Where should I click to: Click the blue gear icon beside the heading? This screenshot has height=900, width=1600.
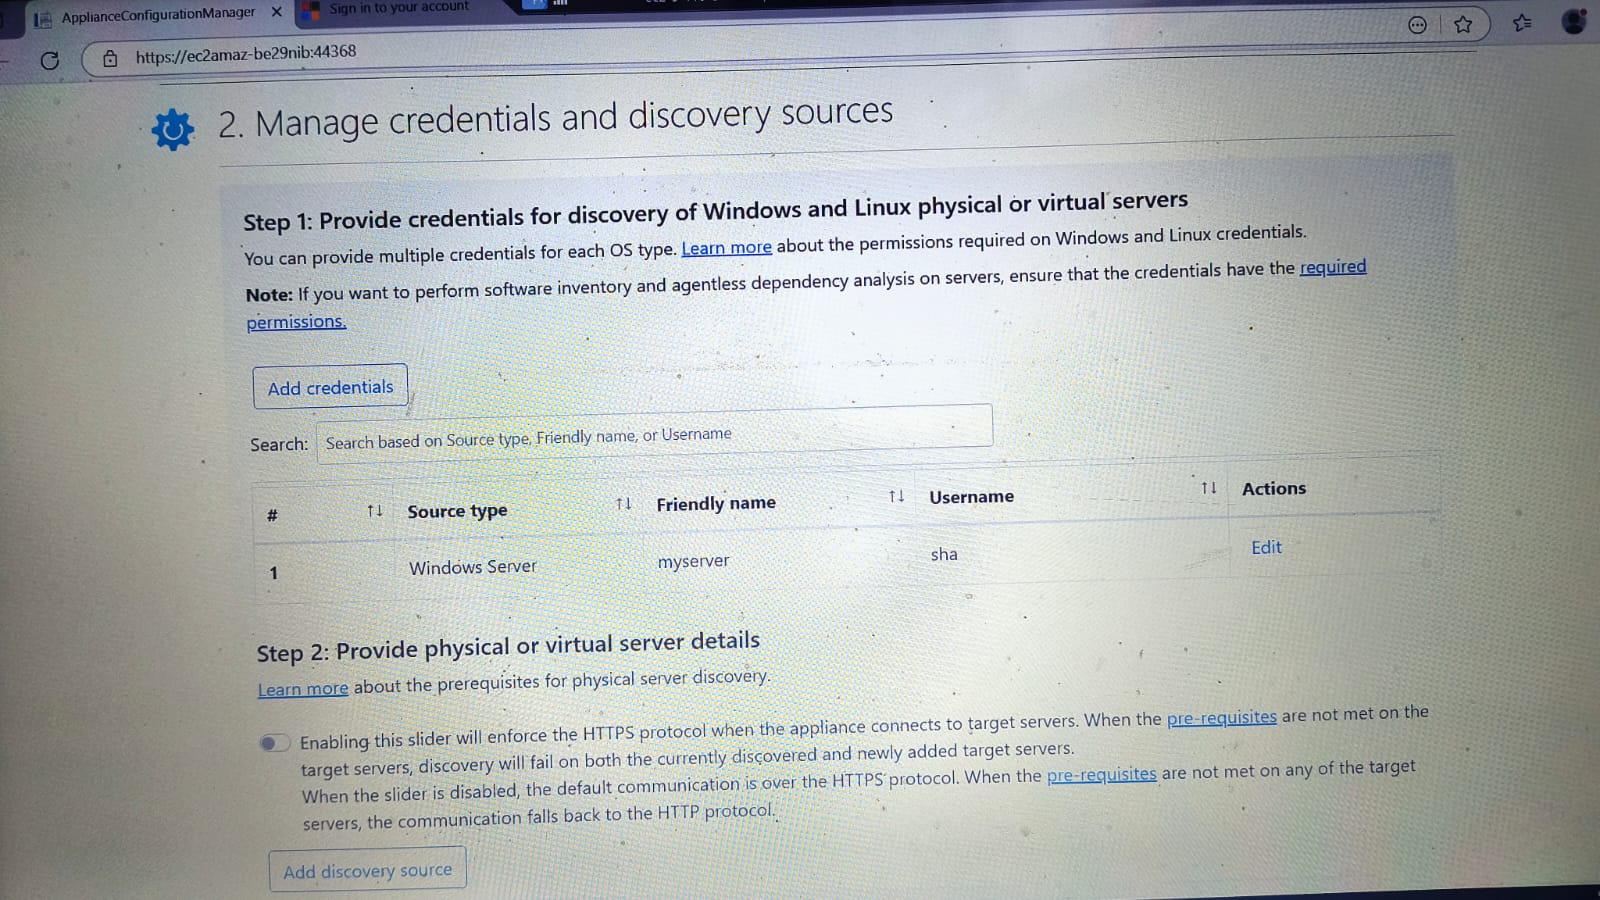(x=172, y=129)
